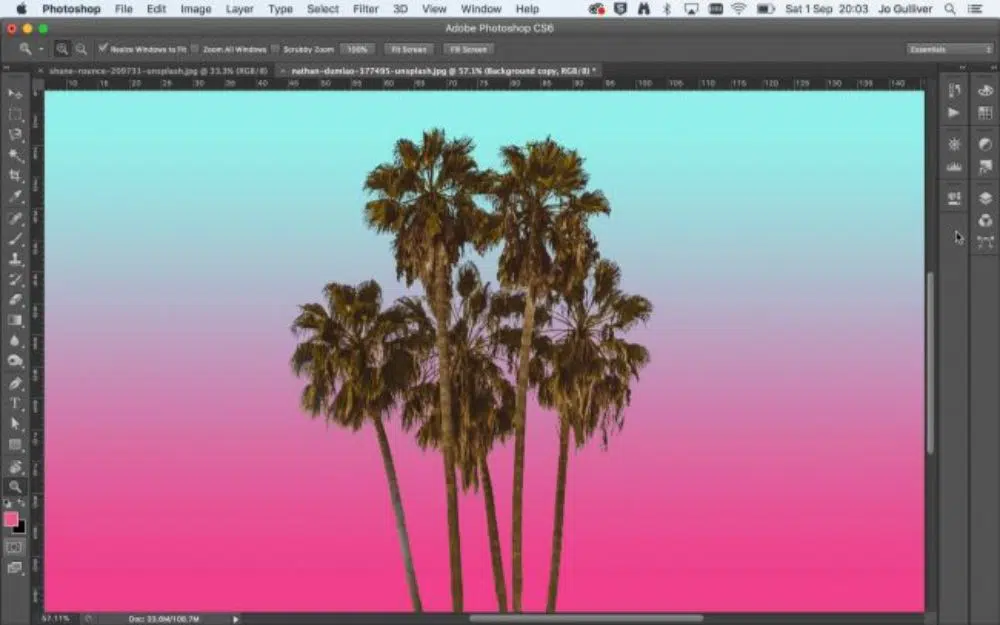
Task: Open the Layers panel icon
Action: coord(985,198)
